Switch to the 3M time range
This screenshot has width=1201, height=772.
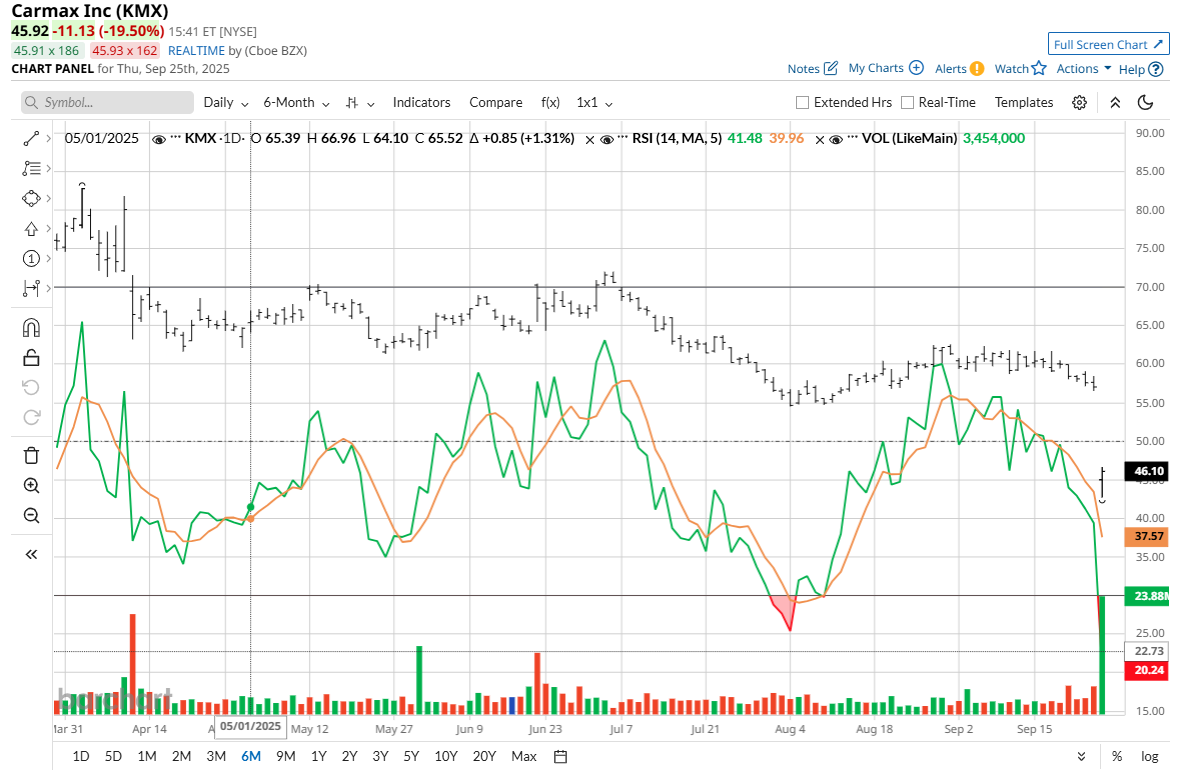216,756
